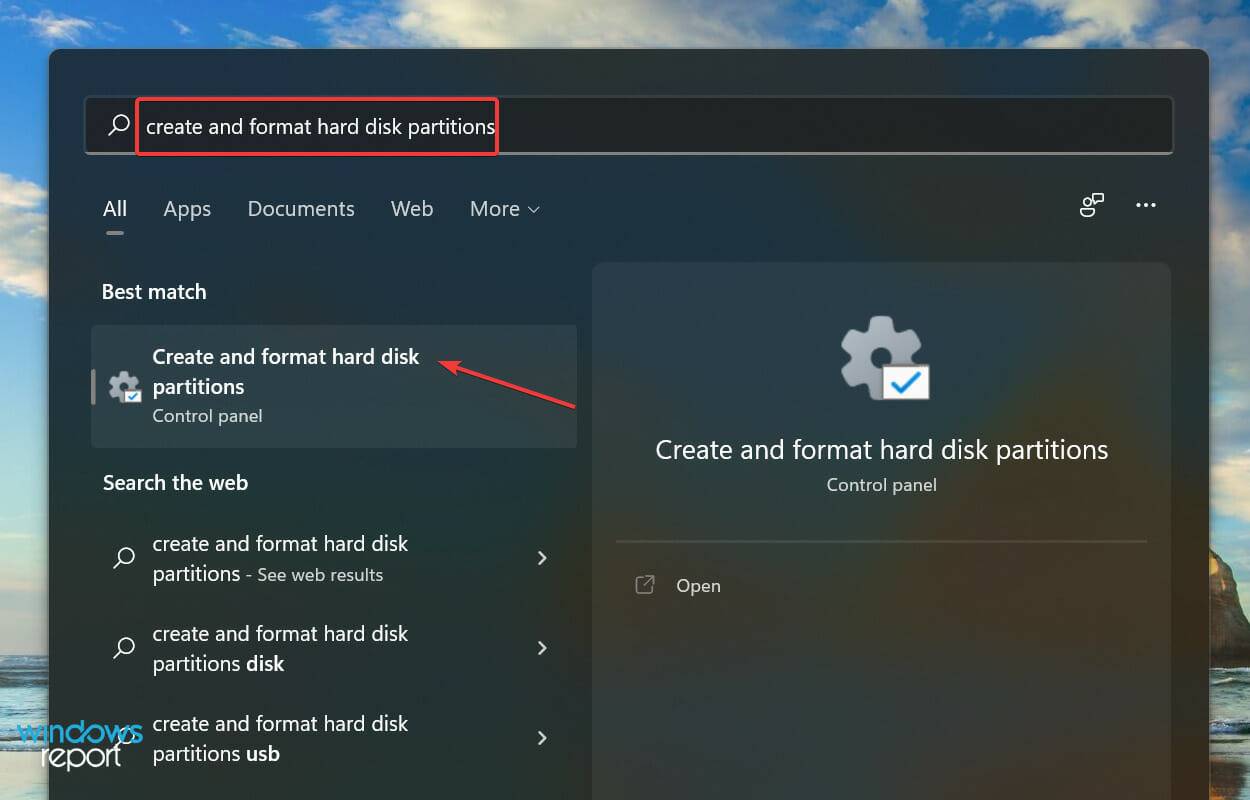Expand the partitions disk suggestion chevron
The height and width of the screenshot is (800, 1250).
coord(542,648)
